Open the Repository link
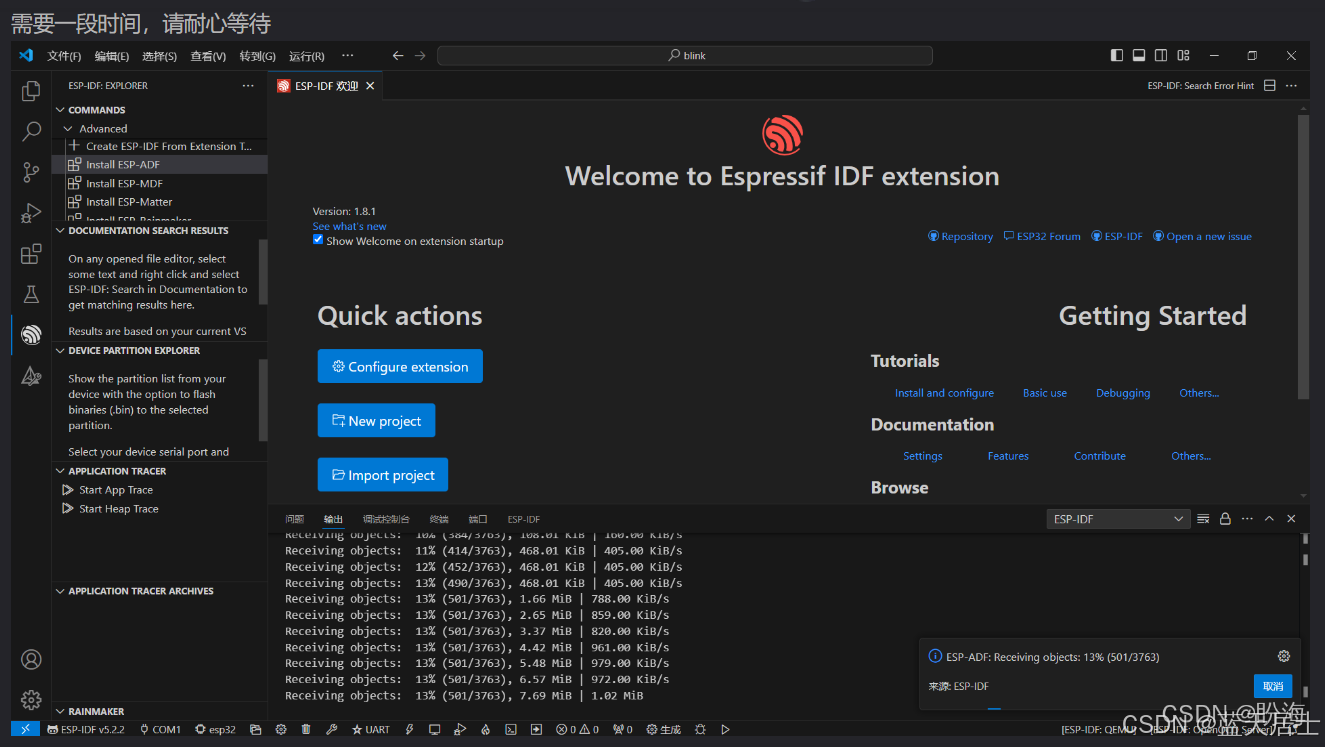Image resolution: width=1325 pixels, height=747 pixels. [x=960, y=236]
